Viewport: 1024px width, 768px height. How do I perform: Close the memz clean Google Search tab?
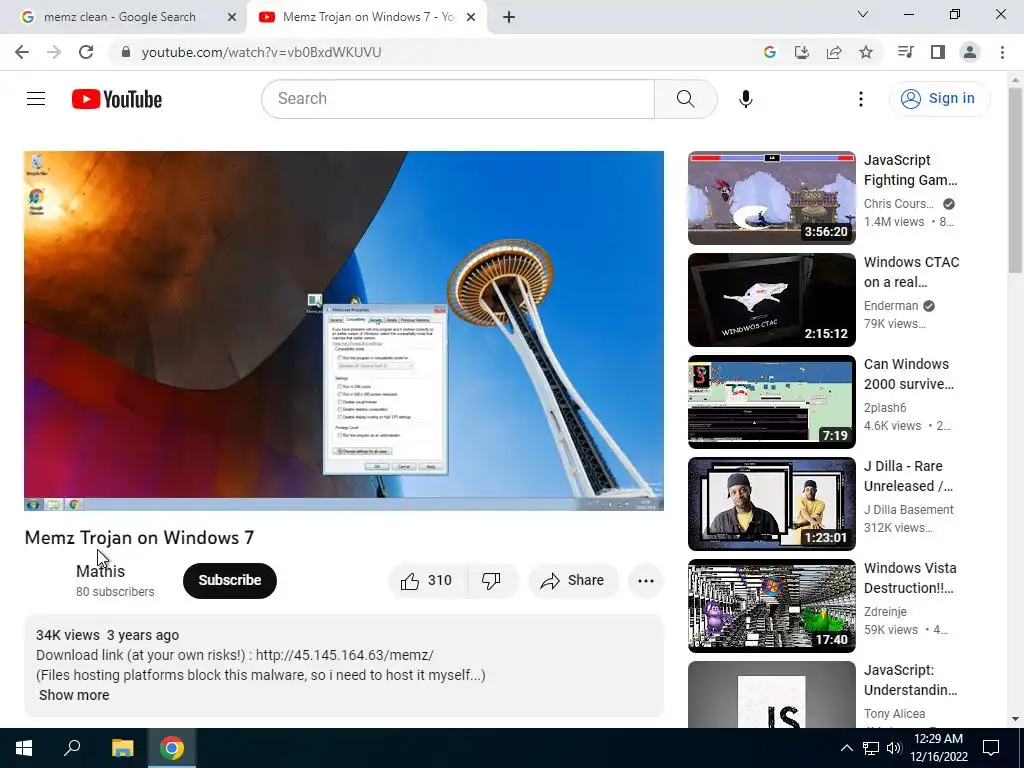click(x=232, y=18)
